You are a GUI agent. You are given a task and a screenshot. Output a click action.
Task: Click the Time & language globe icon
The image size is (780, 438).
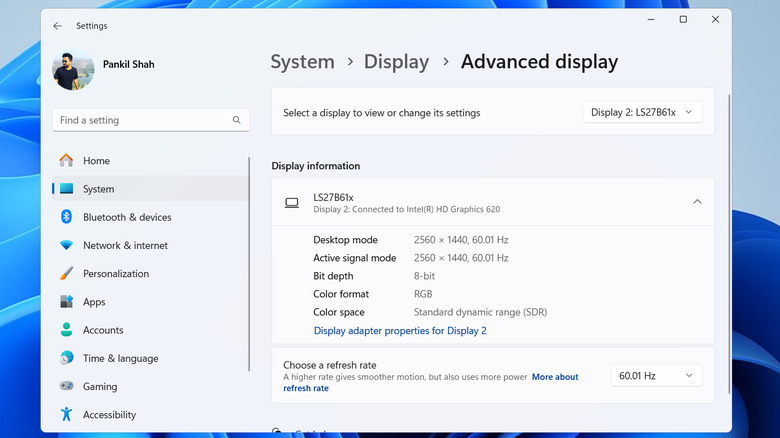66,358
